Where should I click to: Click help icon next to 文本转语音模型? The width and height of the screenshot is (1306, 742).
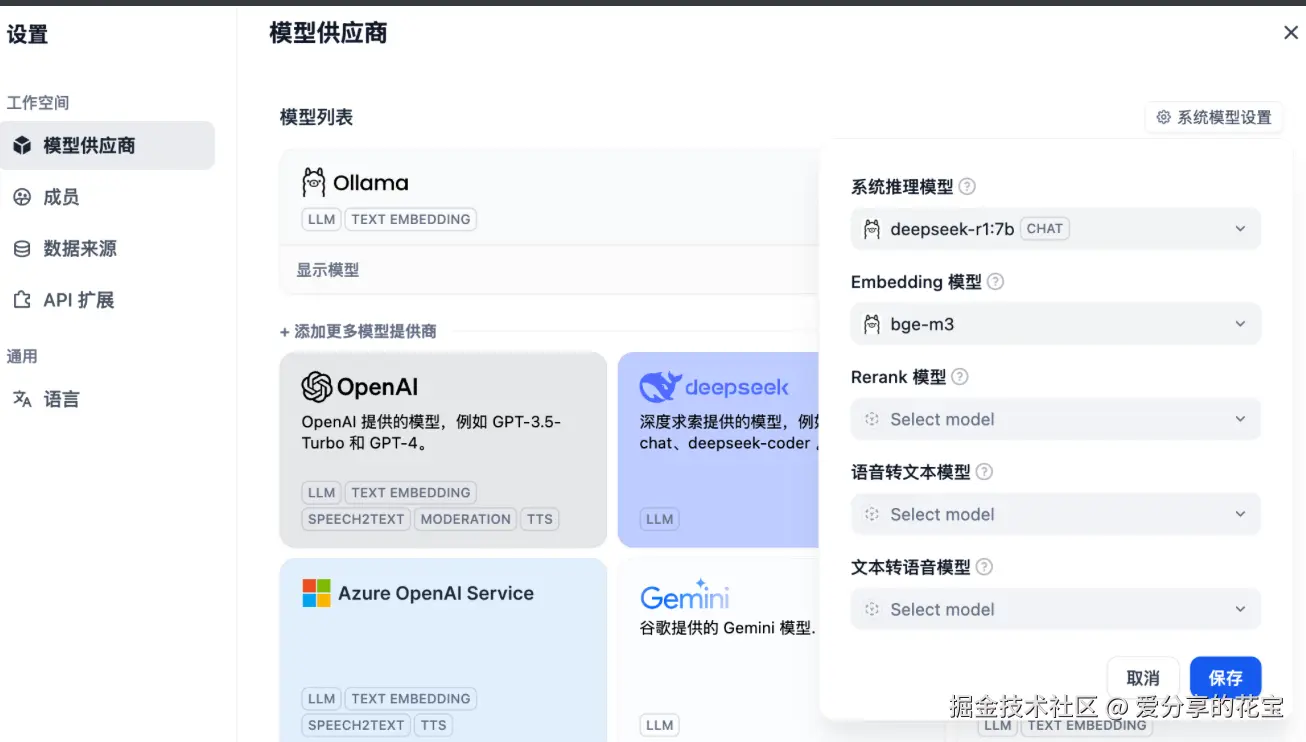click(x=984, y=567)
